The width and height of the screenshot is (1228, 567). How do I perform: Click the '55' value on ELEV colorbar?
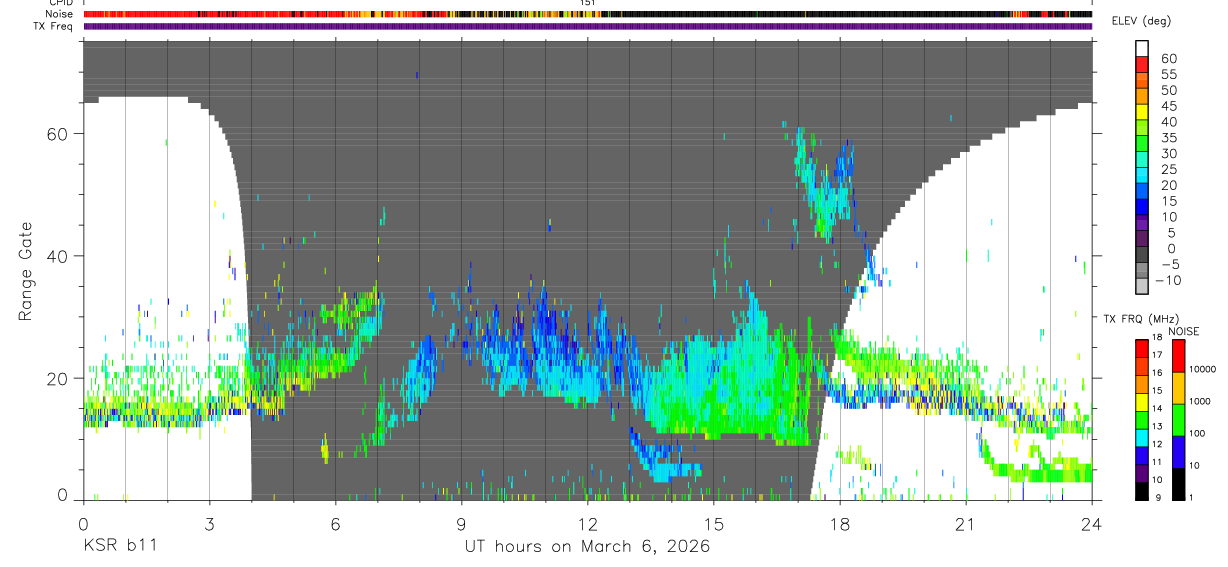click(x=1168, y=75)
